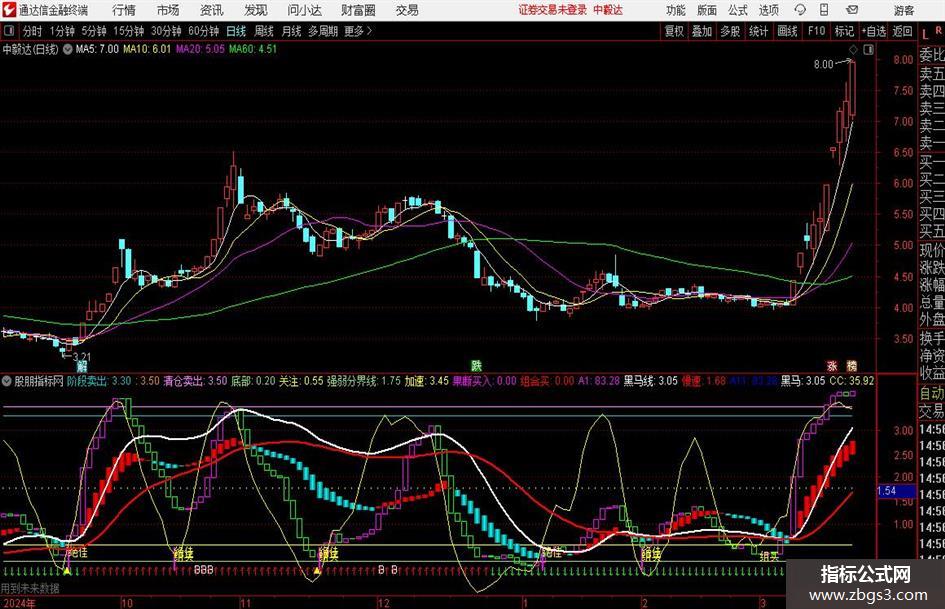Open F10 company info
This screenshot has width=945, height=609.
coord(817,31)
